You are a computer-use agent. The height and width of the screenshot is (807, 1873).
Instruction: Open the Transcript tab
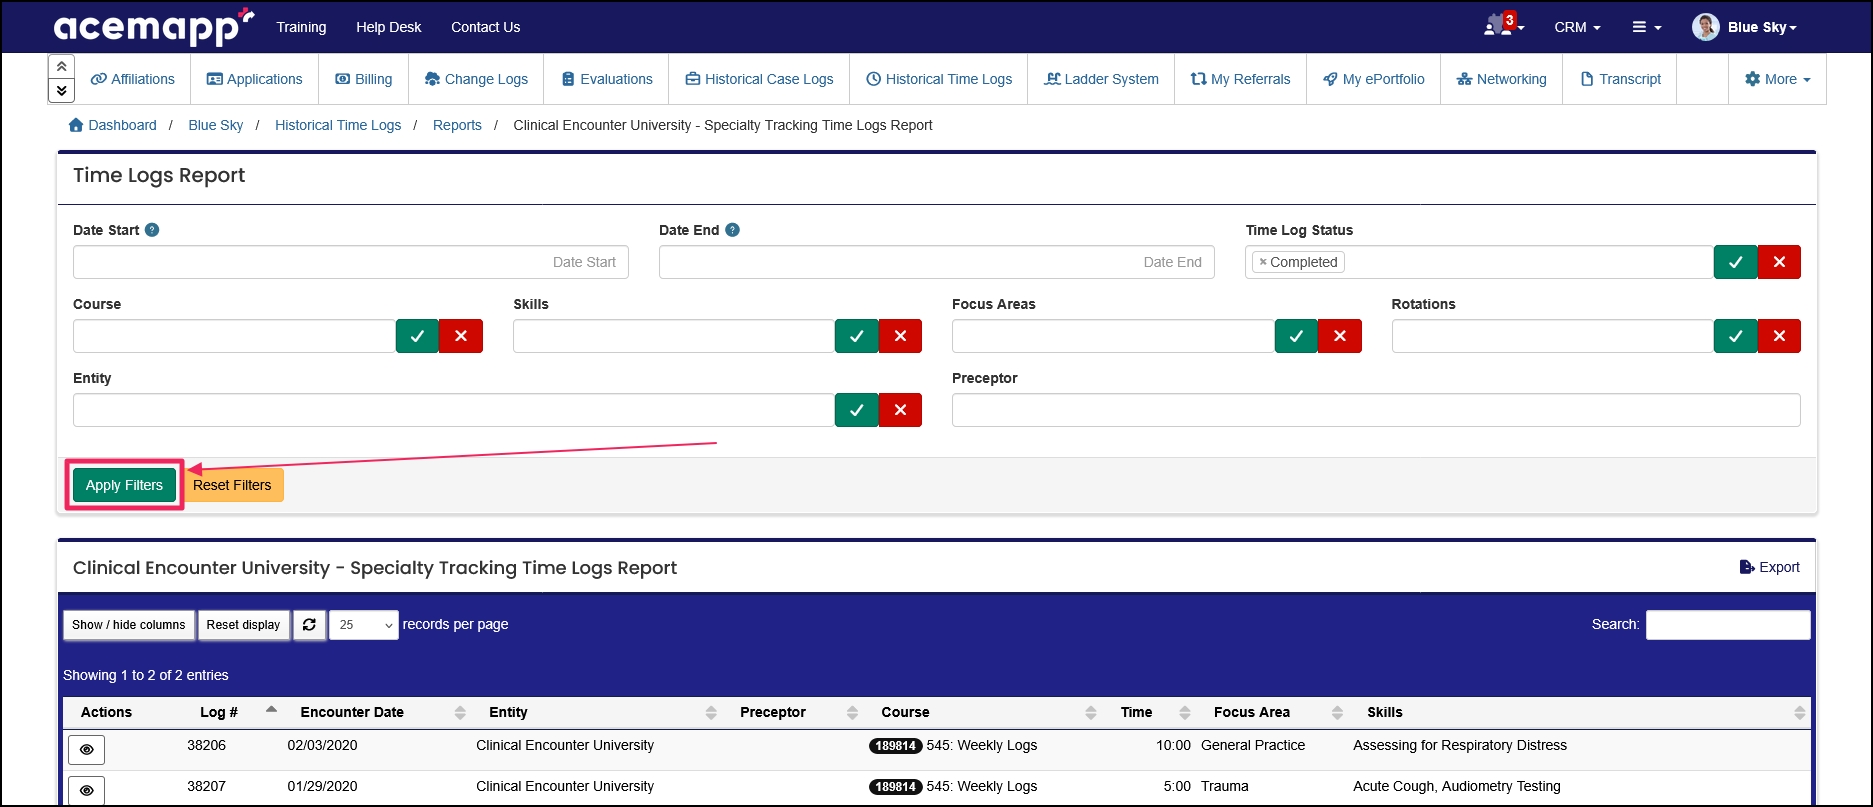[x=1620, y=79]
